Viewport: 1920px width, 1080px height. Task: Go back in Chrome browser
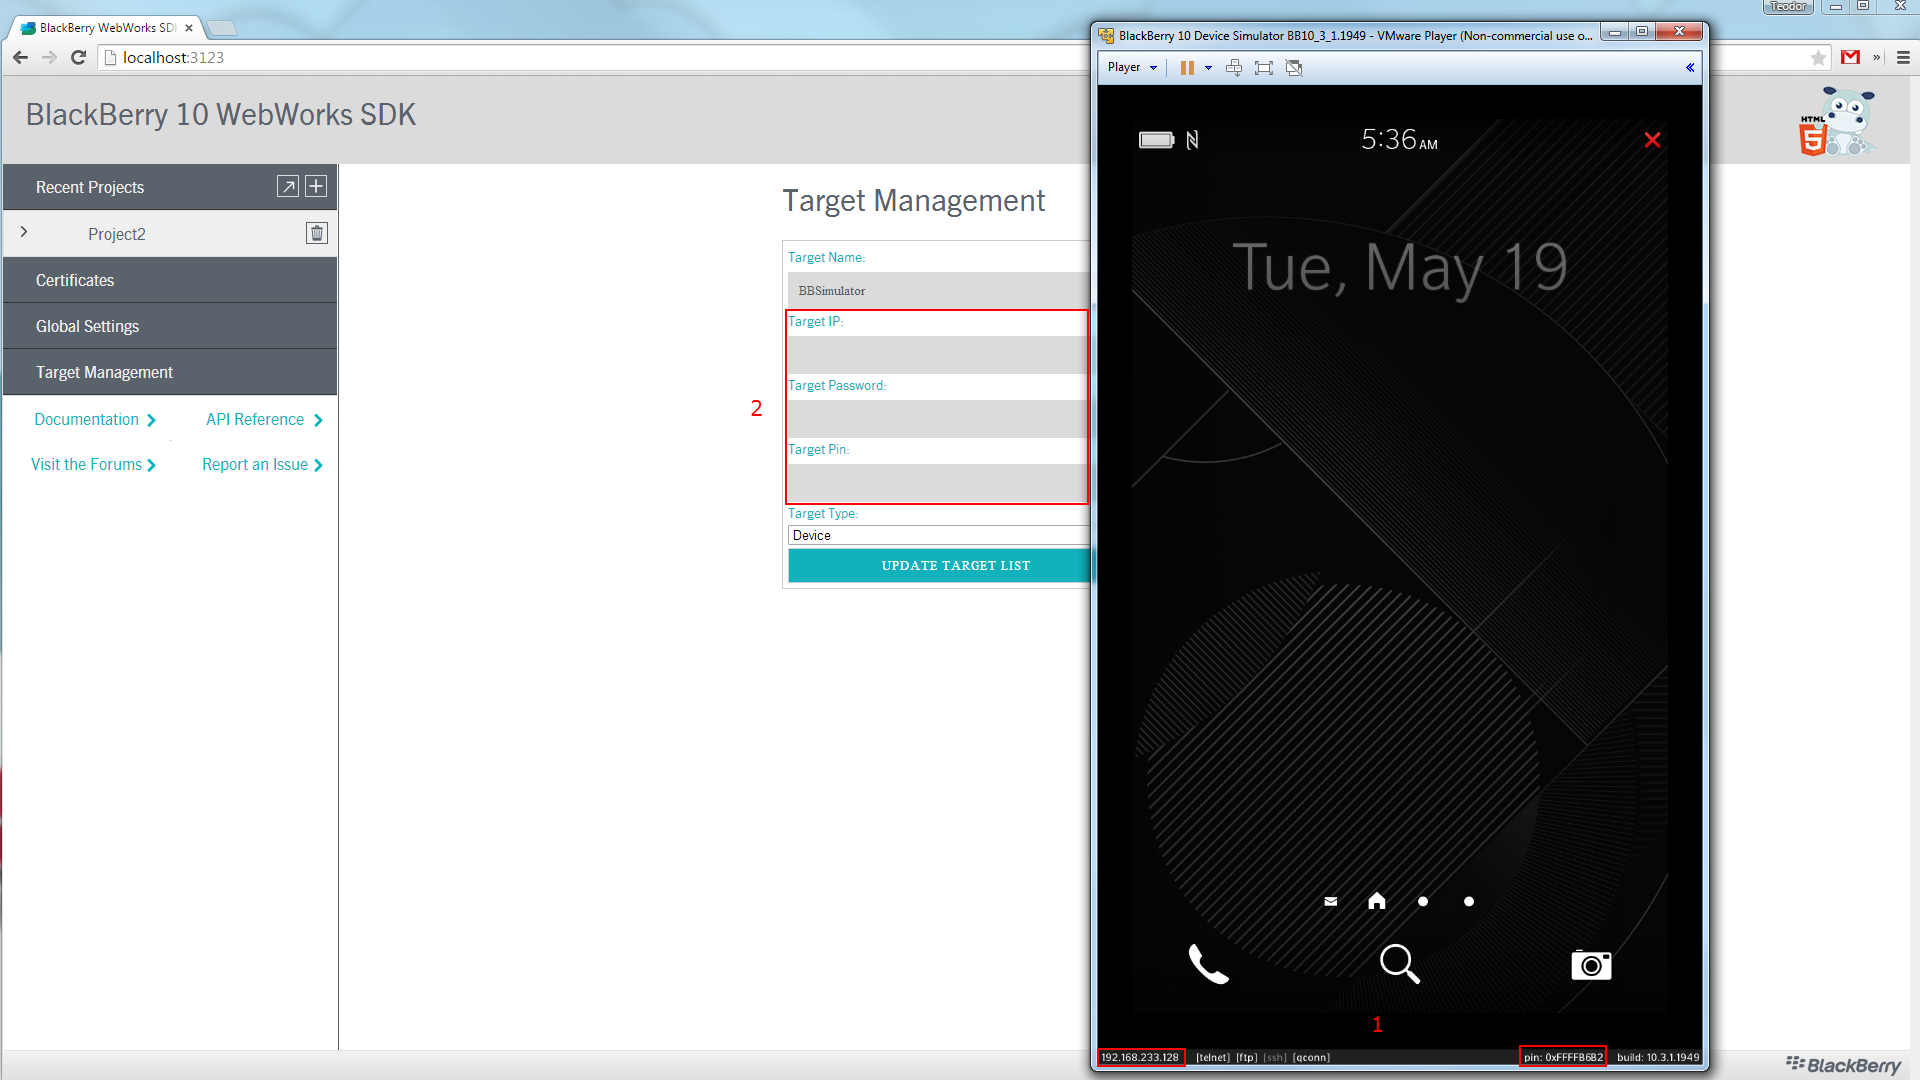click(20, 57)
